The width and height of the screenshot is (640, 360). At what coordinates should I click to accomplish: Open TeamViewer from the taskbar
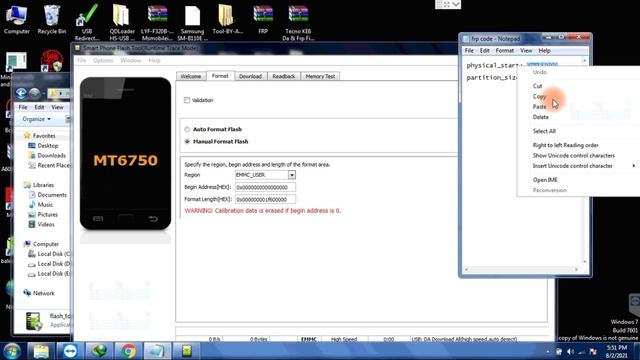(70, 351)
